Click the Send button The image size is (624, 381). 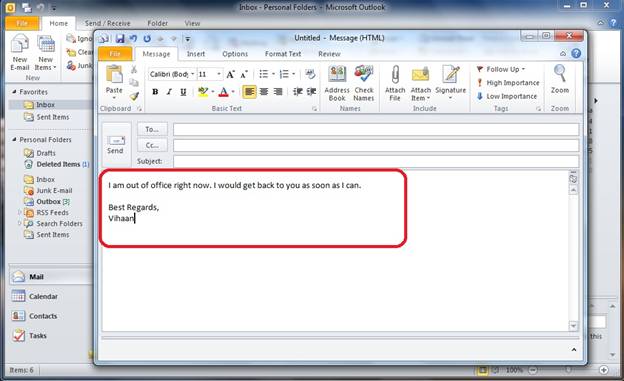[x=115, y=145]
